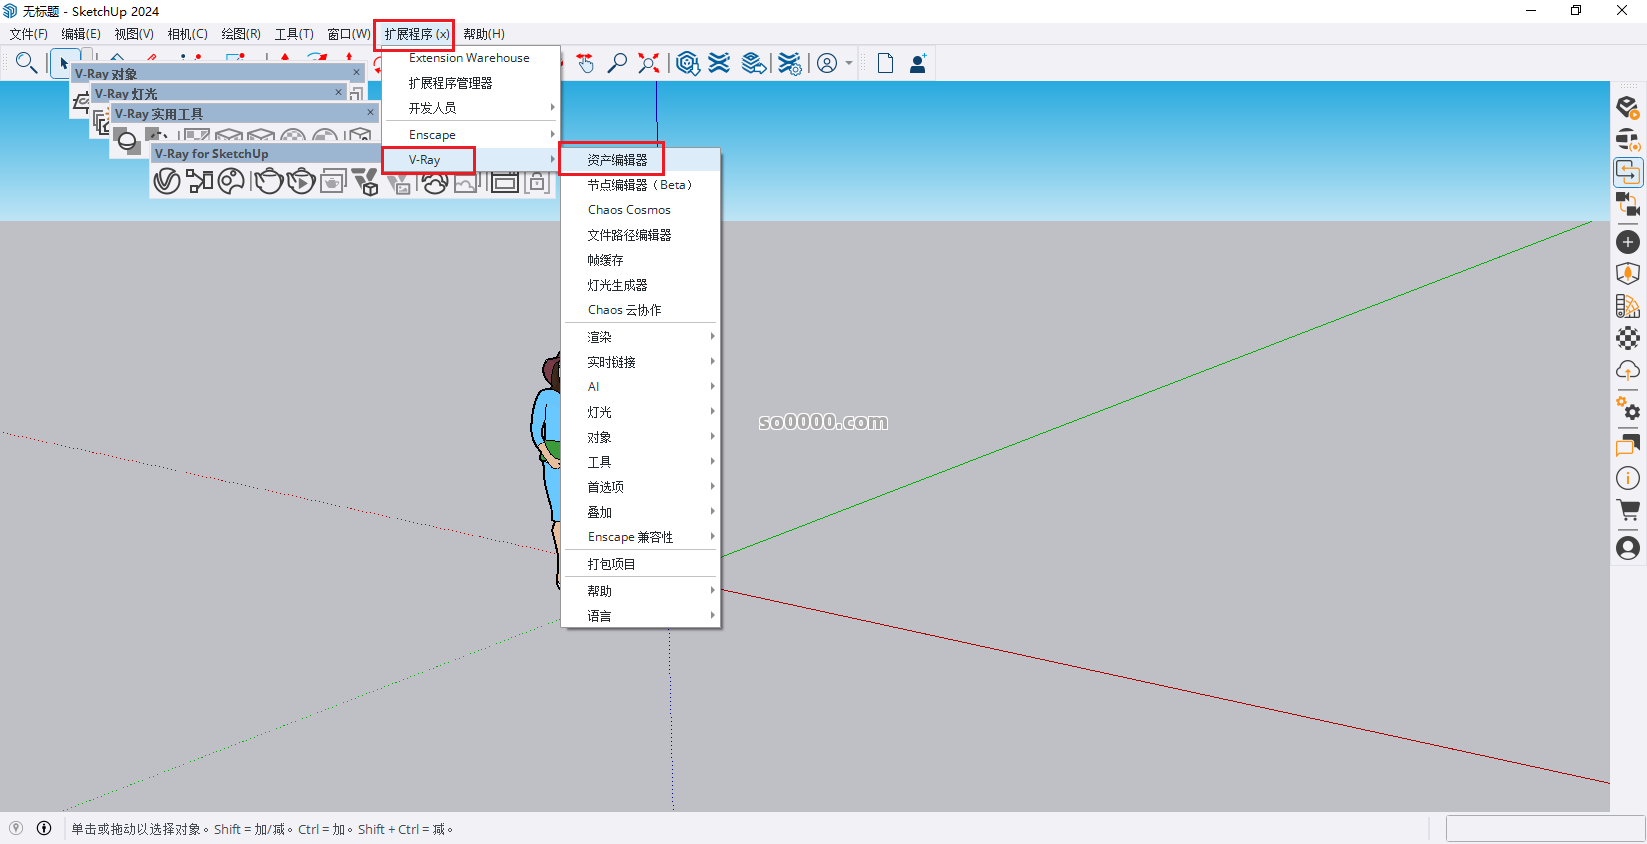Expand the 首选项 submenu

[640, 487]
